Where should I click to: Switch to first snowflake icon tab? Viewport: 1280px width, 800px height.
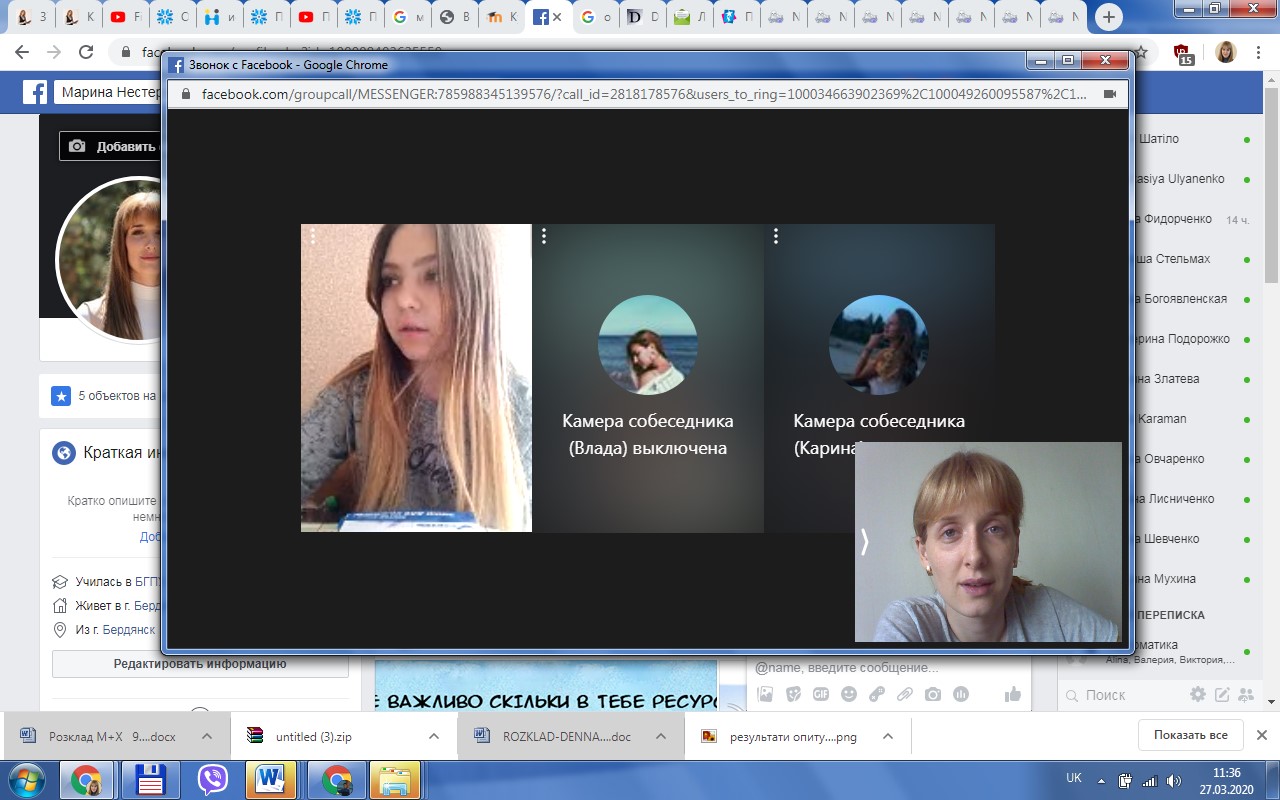(172, 17)
